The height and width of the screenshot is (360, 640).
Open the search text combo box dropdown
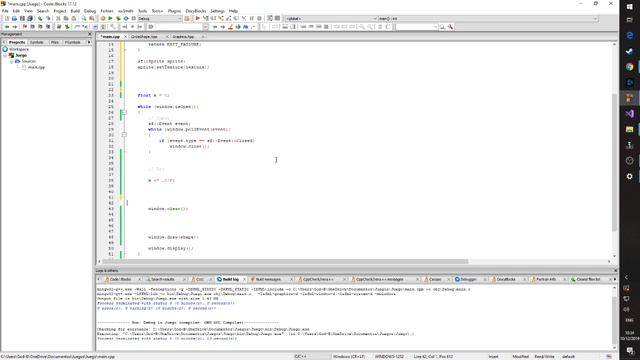(x=435, y=27)
